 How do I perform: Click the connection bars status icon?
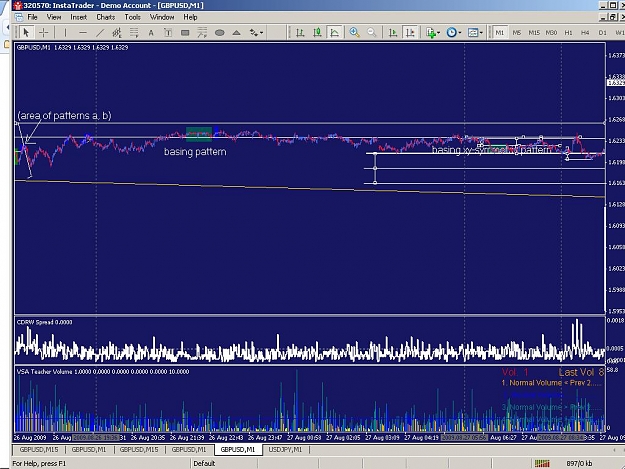[542, 463]
